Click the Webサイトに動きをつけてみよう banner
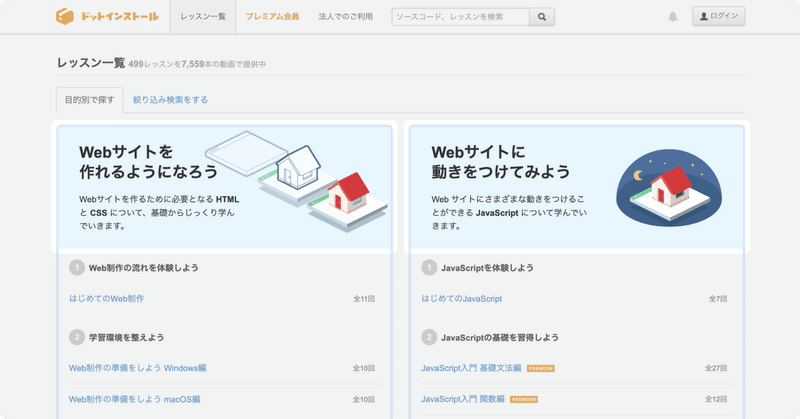The height and width of the screenshot is (419, 800). click(x=577, y=187)
